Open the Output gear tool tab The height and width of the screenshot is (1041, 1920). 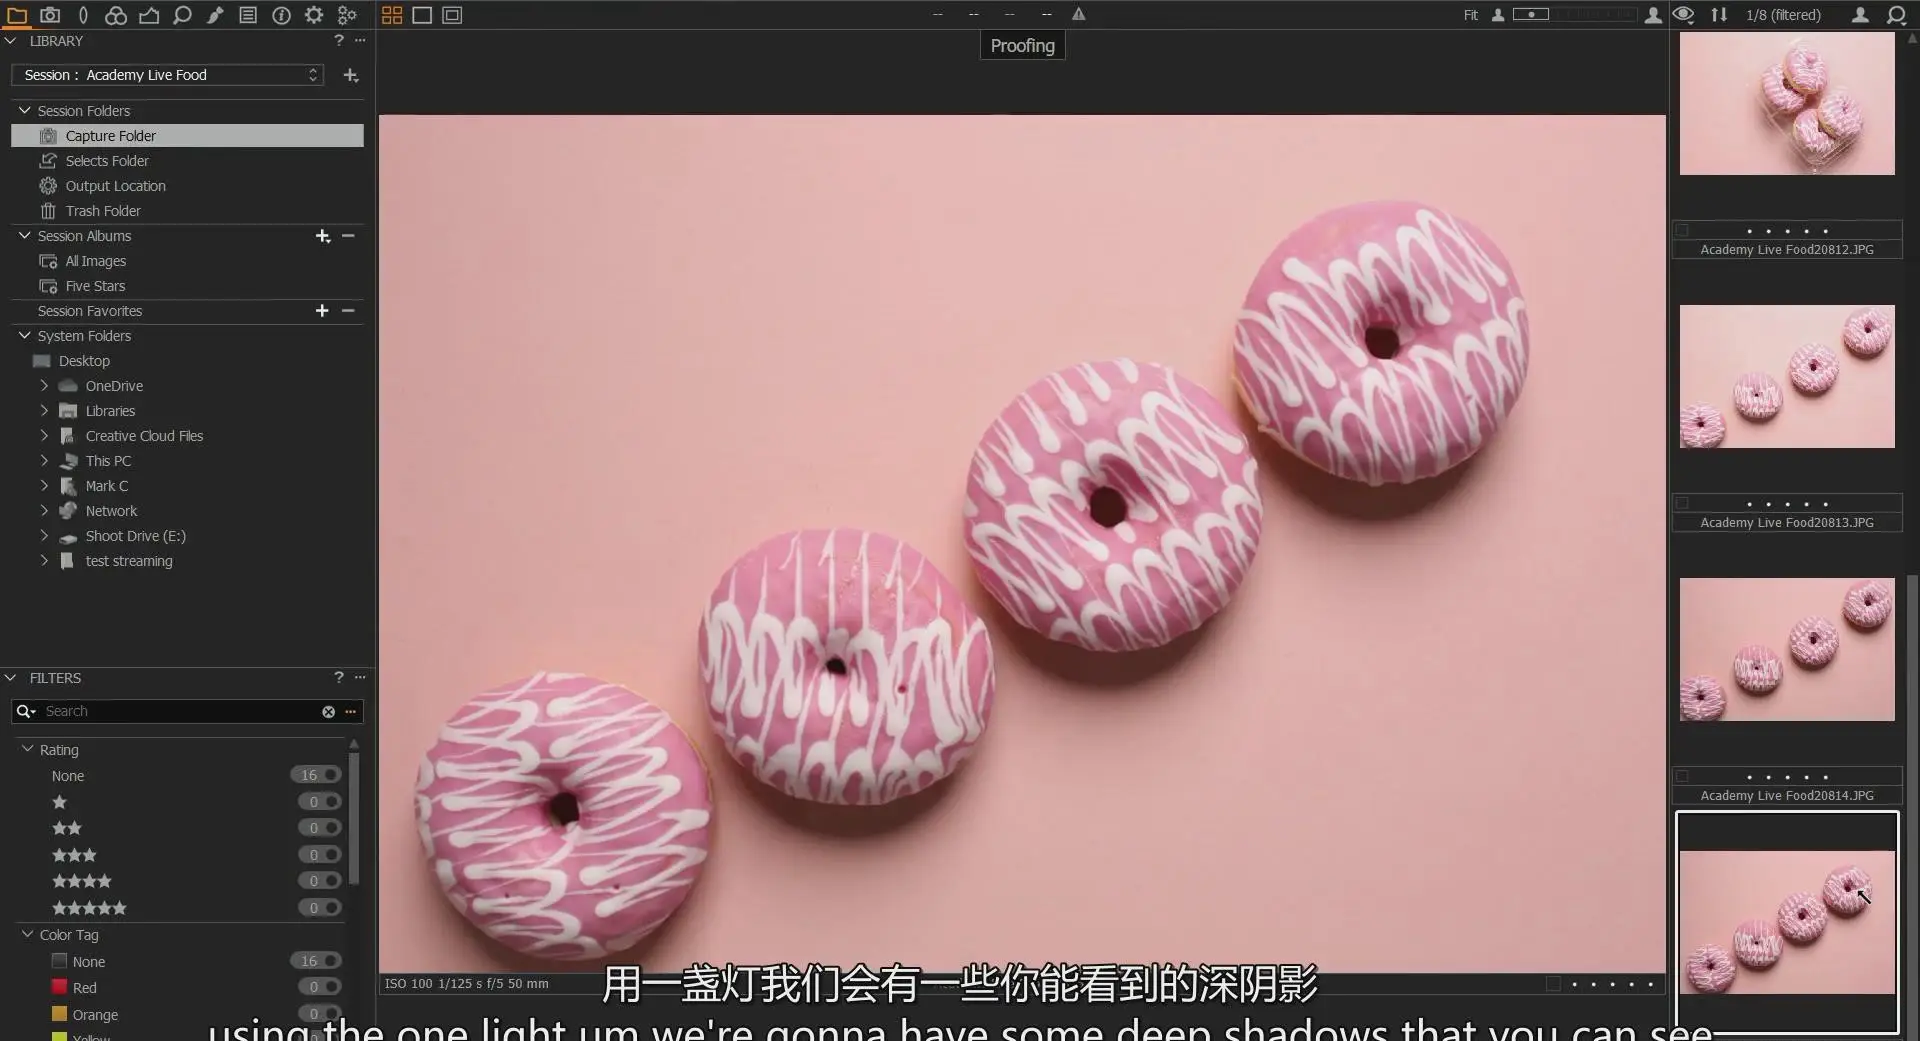[314, 15]
